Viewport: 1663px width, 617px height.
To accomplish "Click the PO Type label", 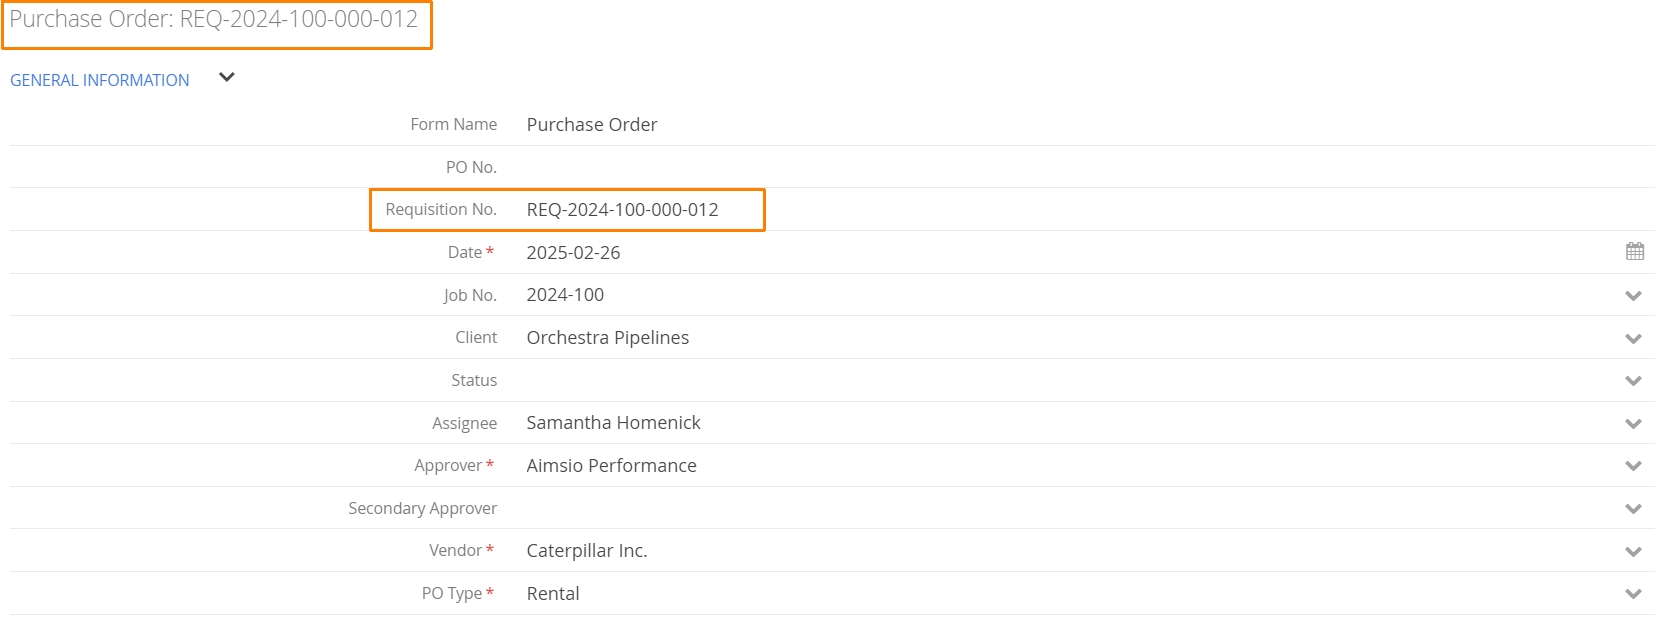I will coord(452,593).
